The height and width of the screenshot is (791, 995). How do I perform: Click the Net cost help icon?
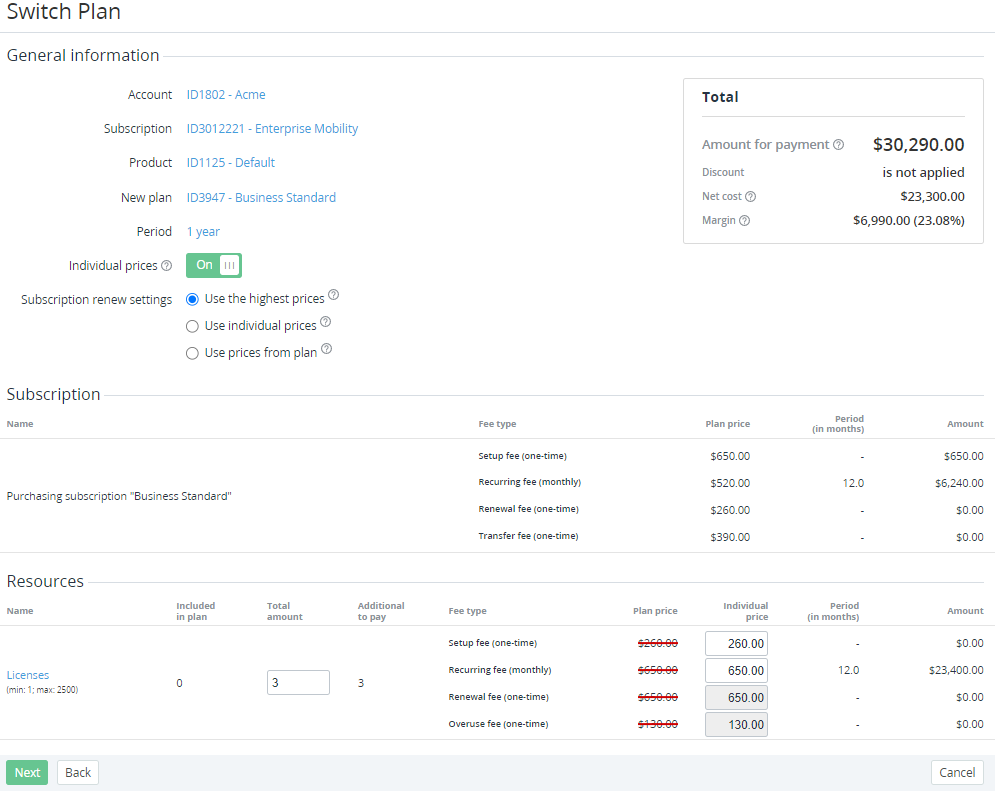[x=751, y=197]
